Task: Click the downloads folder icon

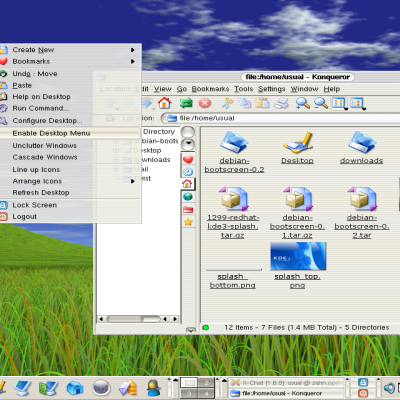Action: point(361,143)
